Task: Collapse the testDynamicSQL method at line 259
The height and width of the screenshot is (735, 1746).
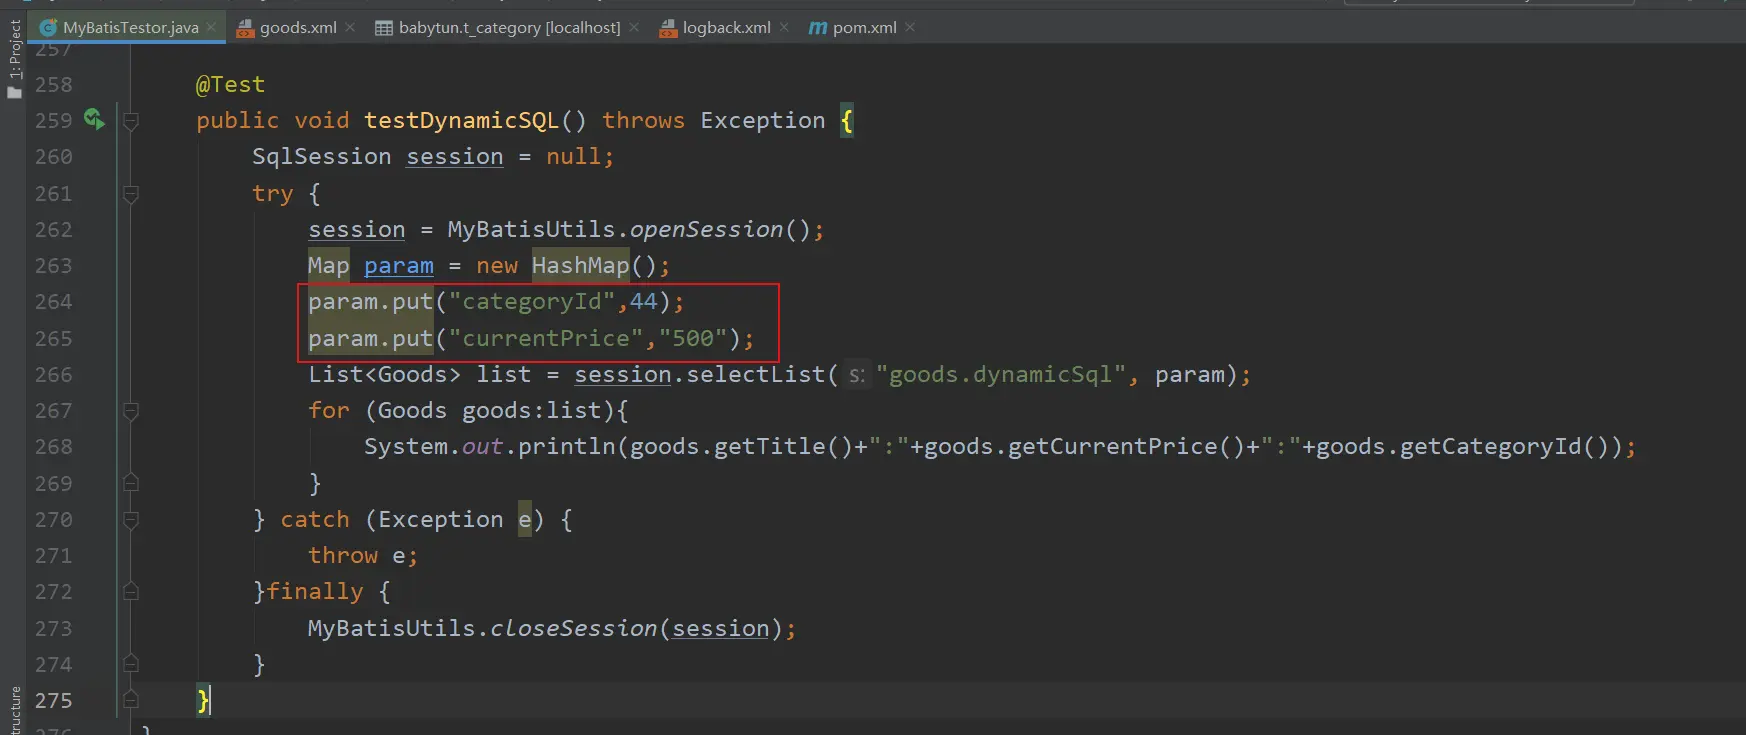Action: click(x=130, y=121)
